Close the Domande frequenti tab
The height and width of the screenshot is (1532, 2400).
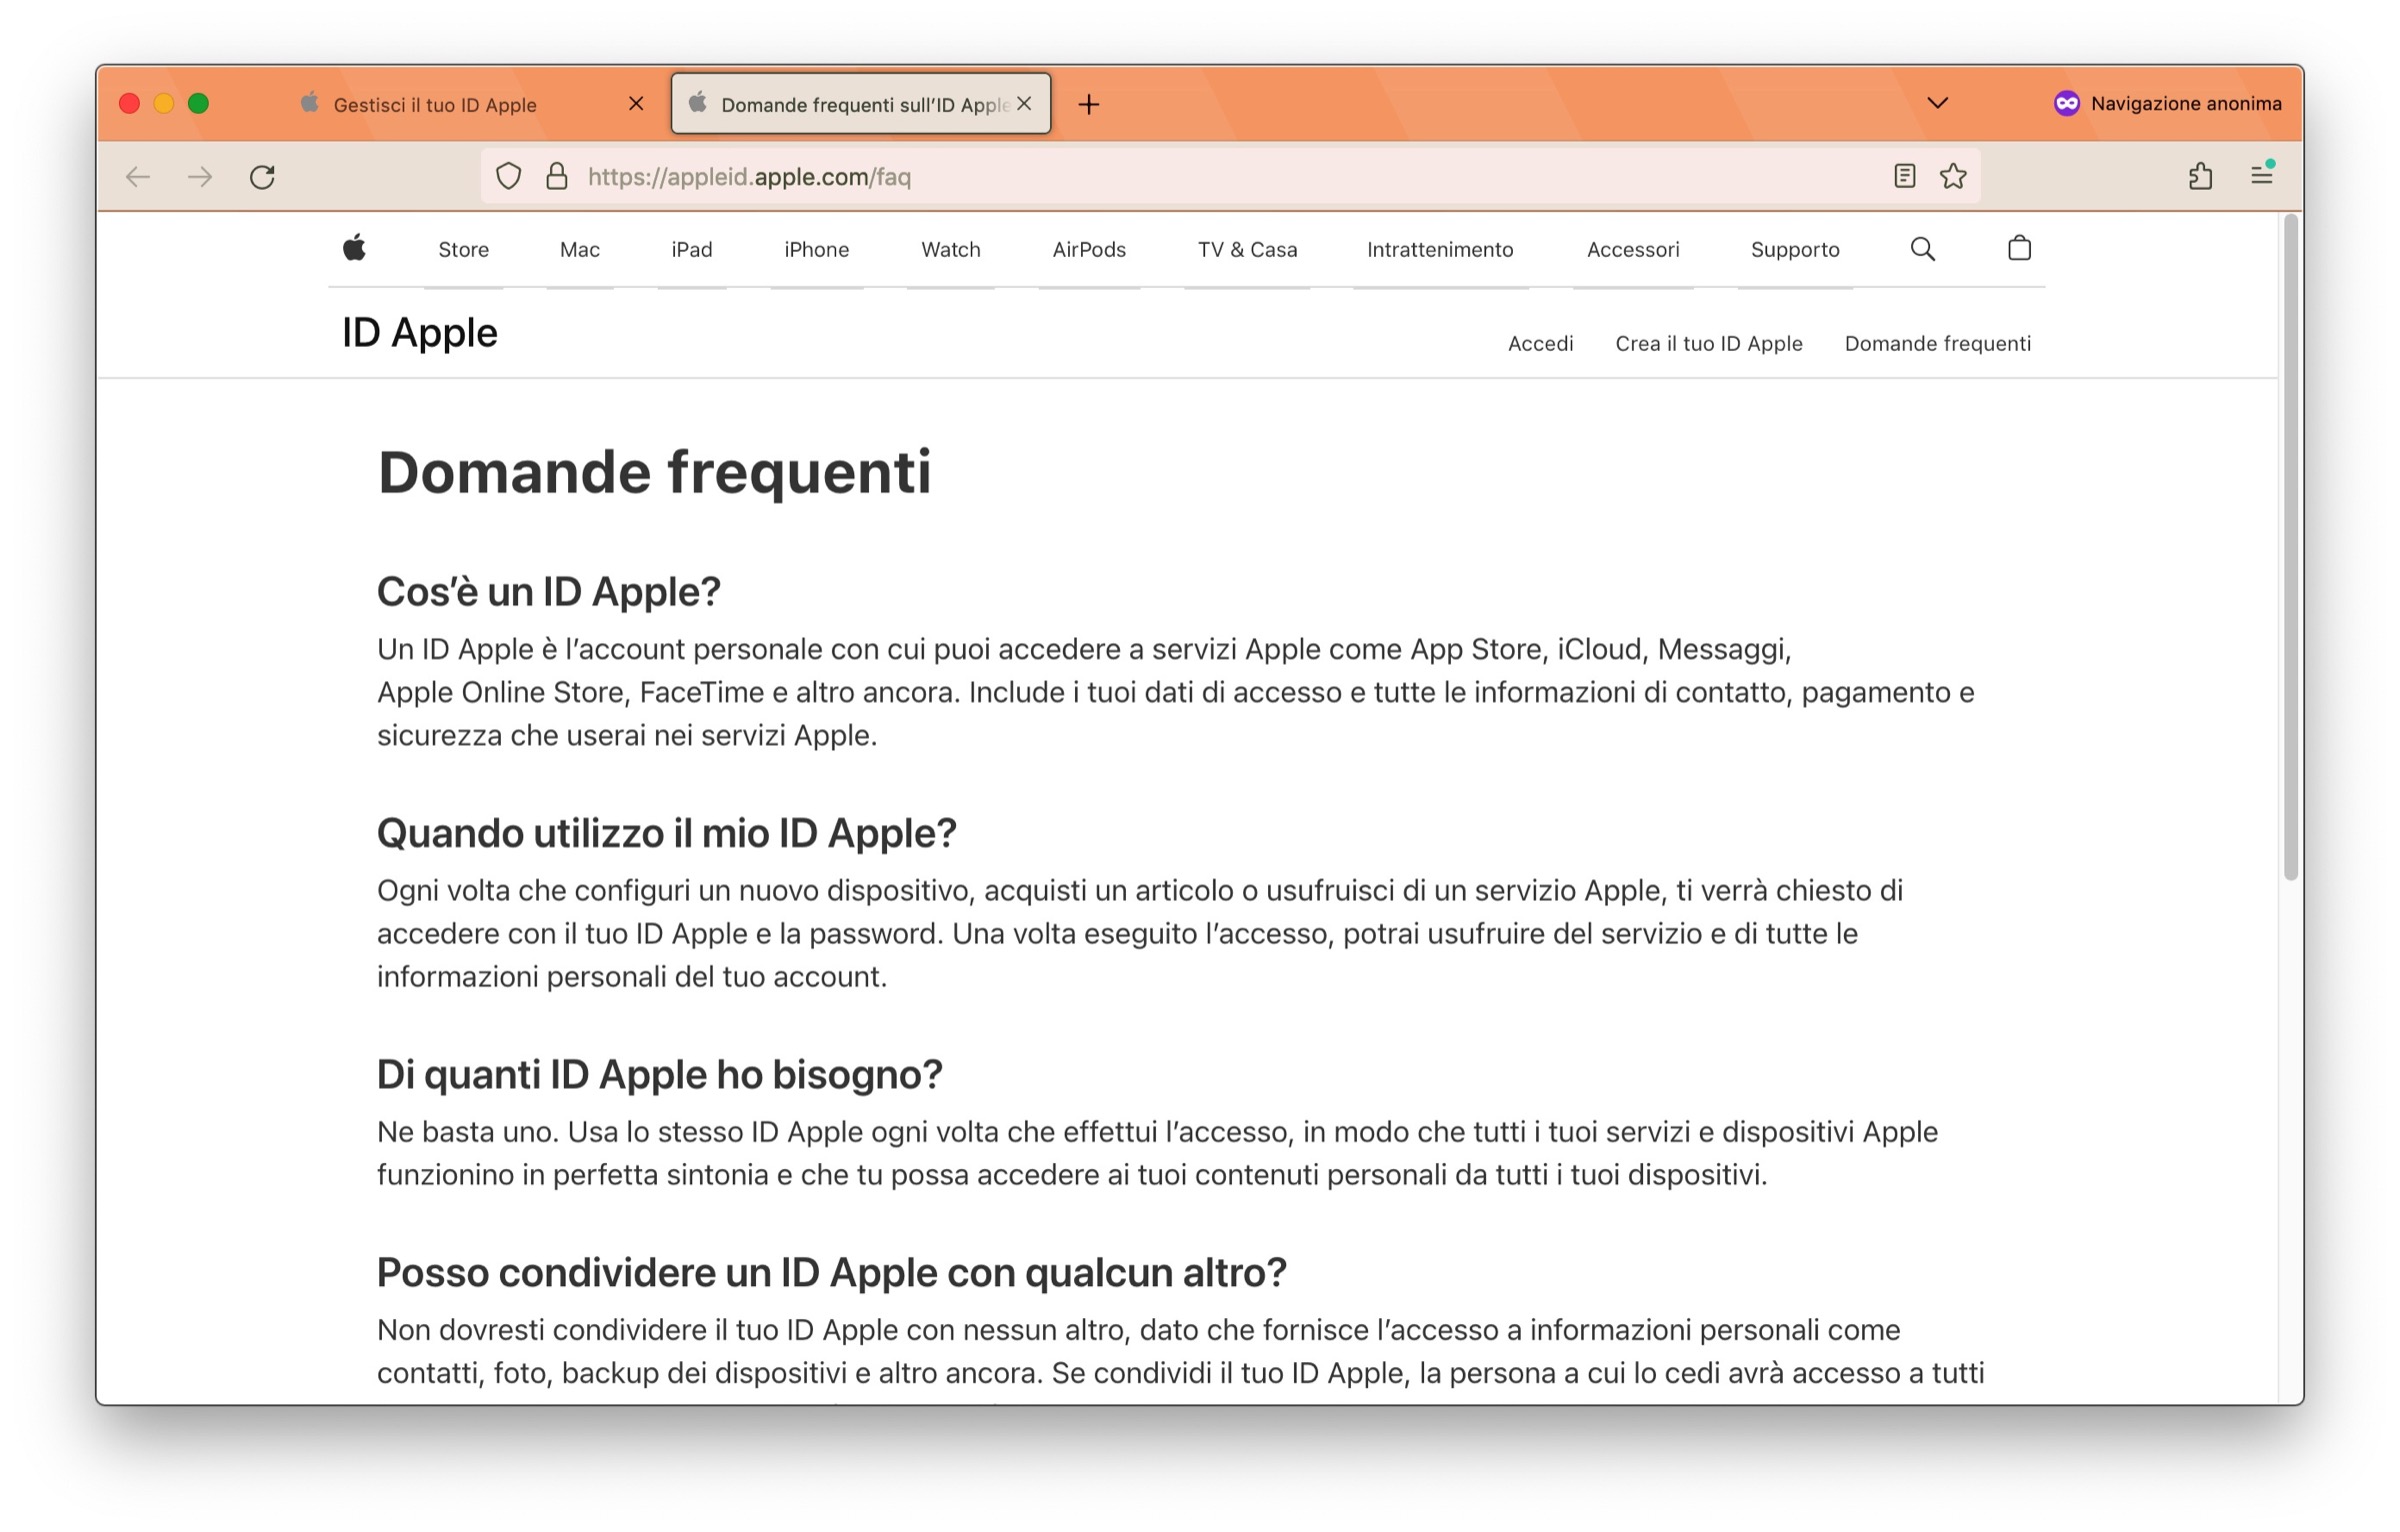(1024, 104)
